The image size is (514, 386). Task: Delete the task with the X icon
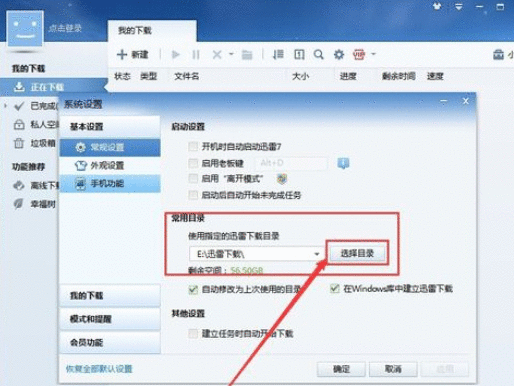[x=217, y=54]
